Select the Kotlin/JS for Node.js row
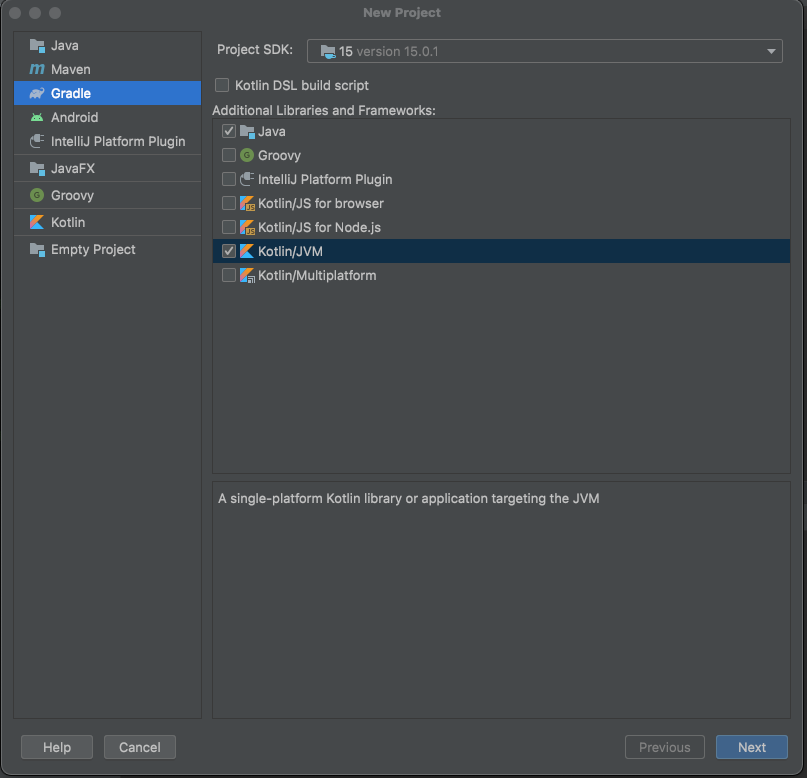The height and width of the screenshot is (778, 807). [x=319, y=228]
